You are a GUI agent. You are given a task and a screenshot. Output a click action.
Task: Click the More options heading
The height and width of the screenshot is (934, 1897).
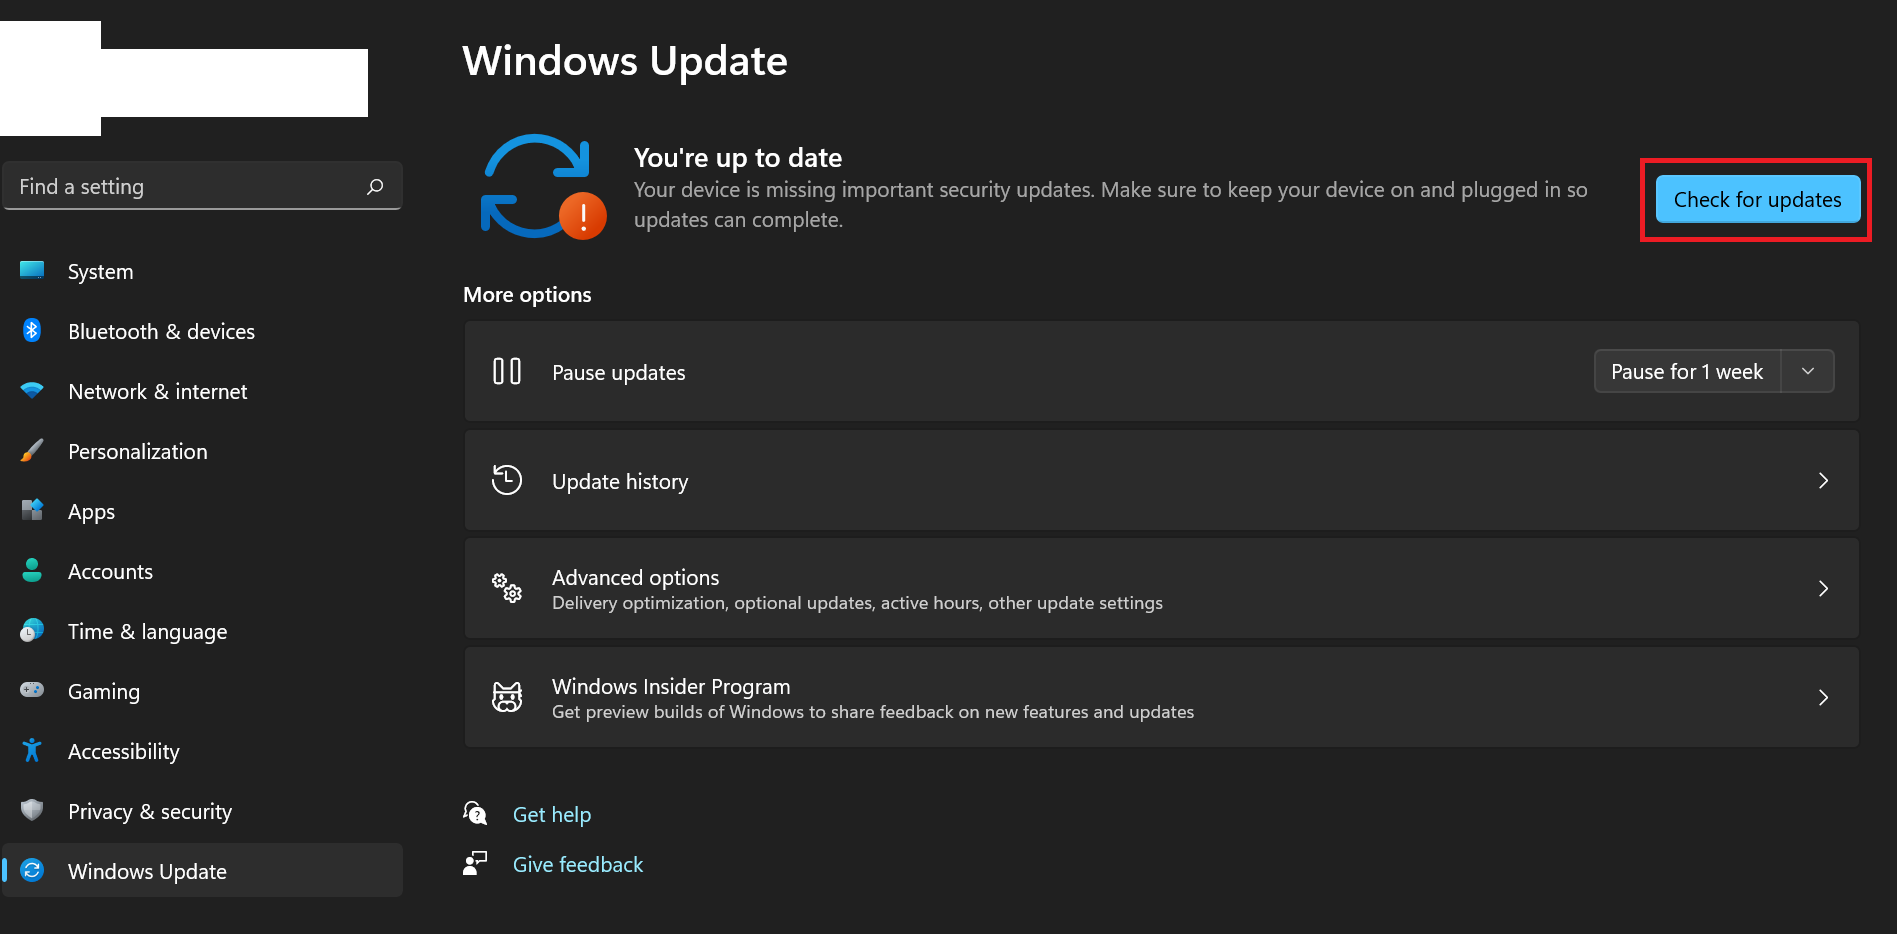click(x=527, y=295)
